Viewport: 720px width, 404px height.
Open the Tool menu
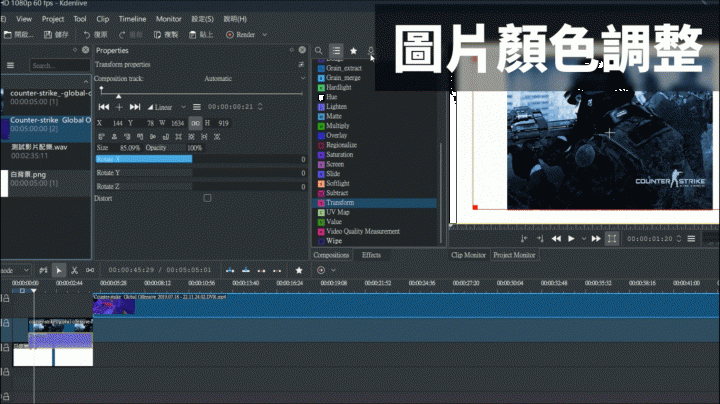point(80,19)
